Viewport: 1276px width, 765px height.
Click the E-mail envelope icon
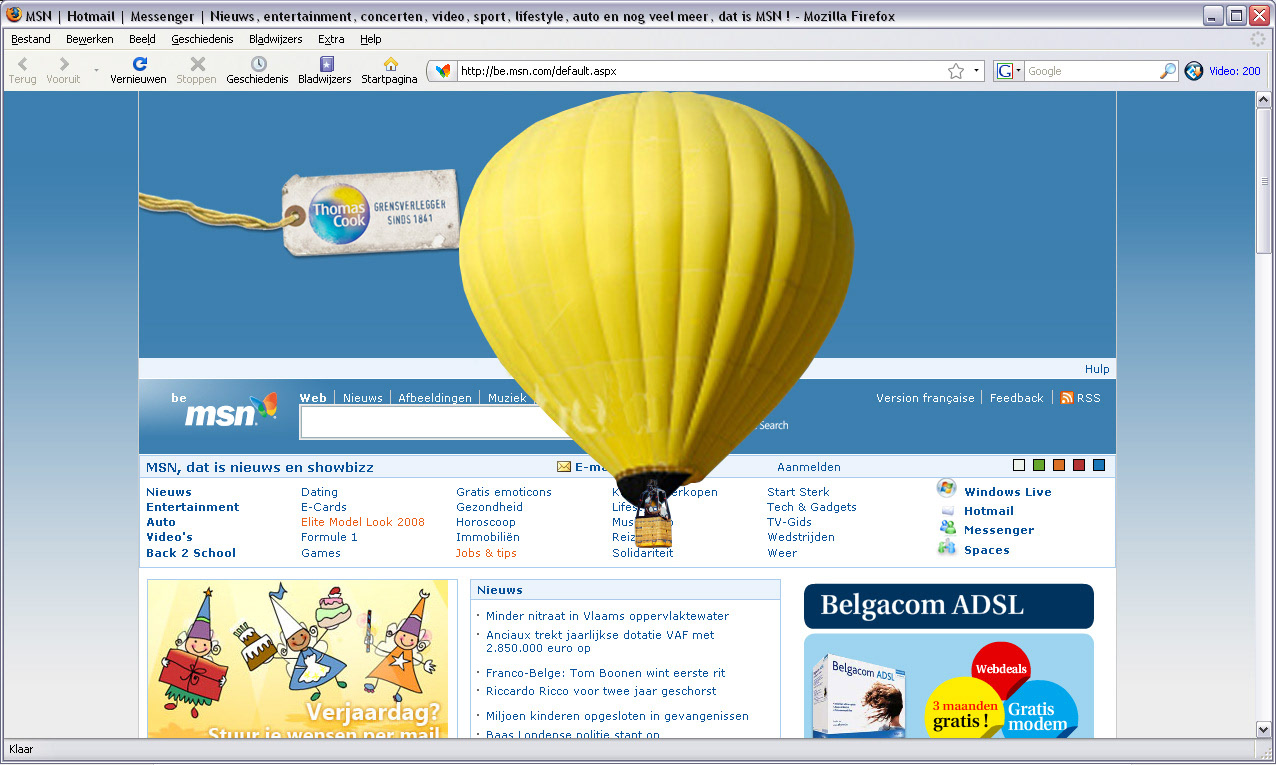564,467
